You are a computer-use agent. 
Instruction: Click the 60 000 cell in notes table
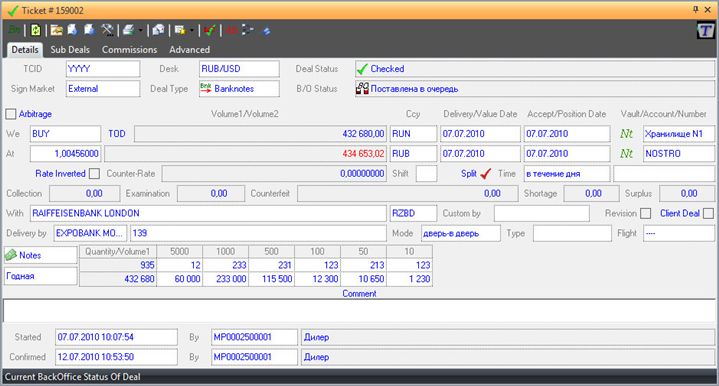tap(180, 279)
